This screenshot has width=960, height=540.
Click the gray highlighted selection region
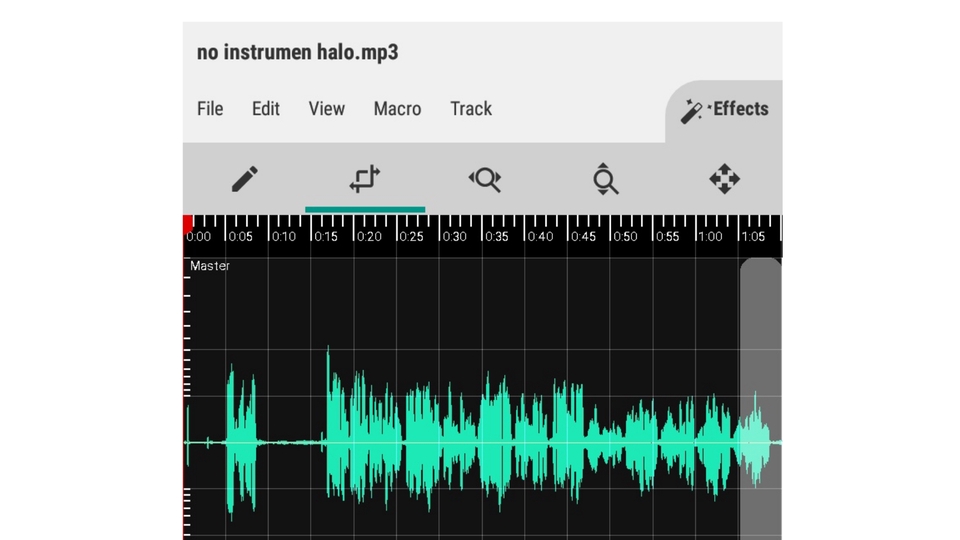(760, 399)
